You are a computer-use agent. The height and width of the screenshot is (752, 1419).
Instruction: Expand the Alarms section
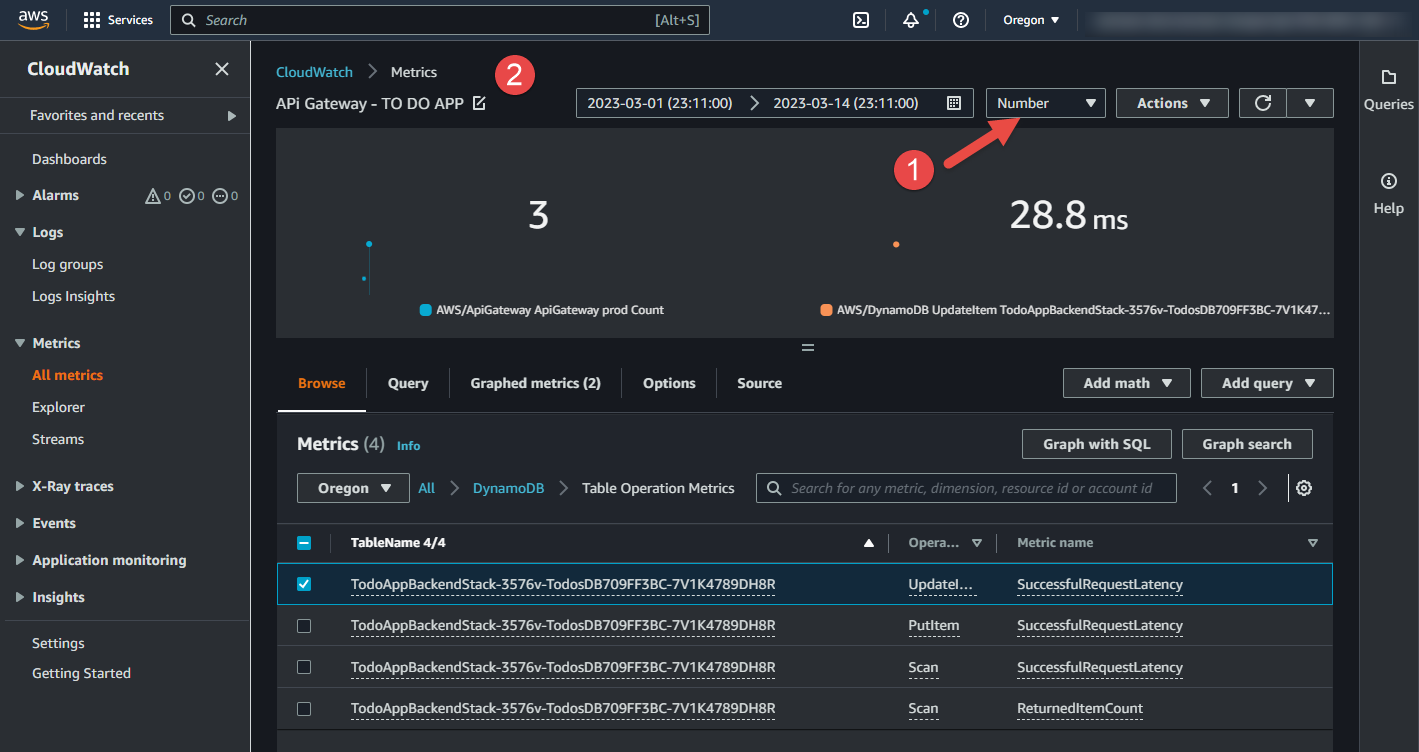tap(20, 195)
